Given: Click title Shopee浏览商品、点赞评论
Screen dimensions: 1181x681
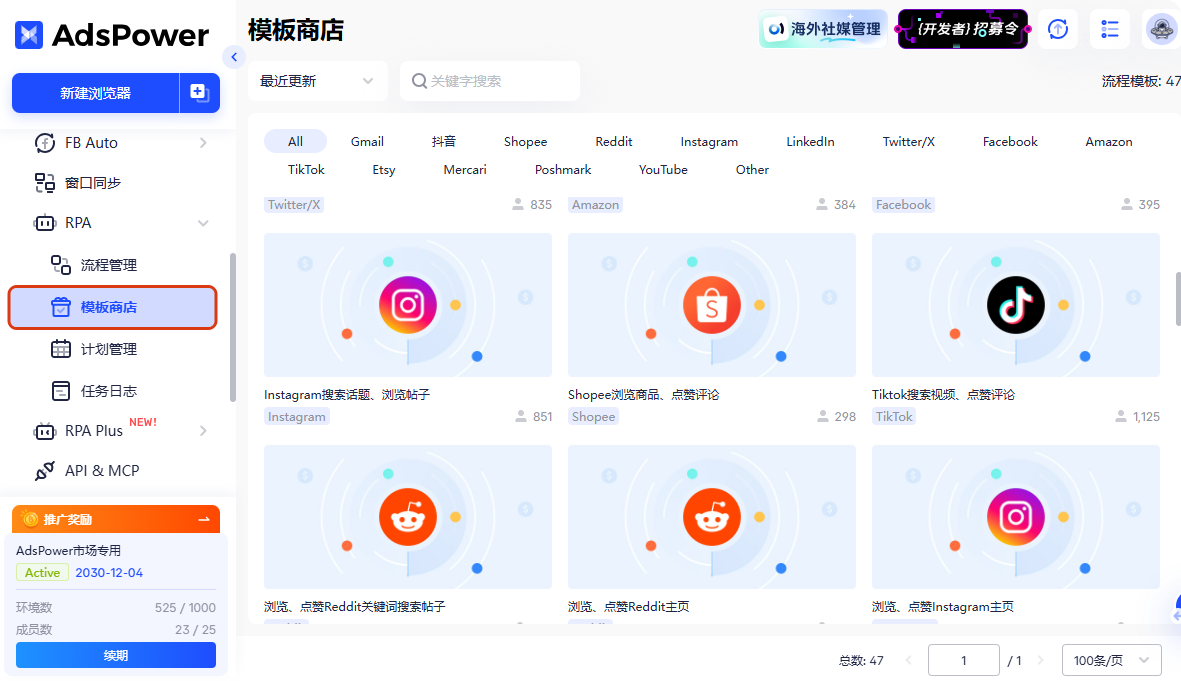Looking at the screenshot, I should 643,395.
